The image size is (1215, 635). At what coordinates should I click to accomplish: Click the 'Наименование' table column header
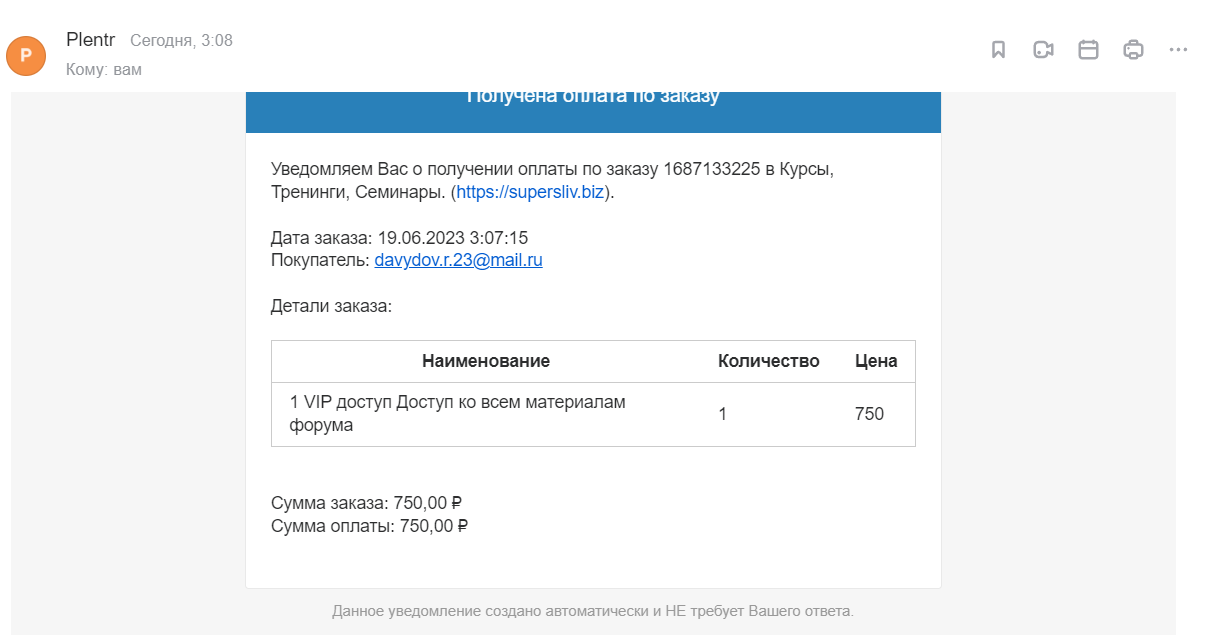(x=486, y=361)
